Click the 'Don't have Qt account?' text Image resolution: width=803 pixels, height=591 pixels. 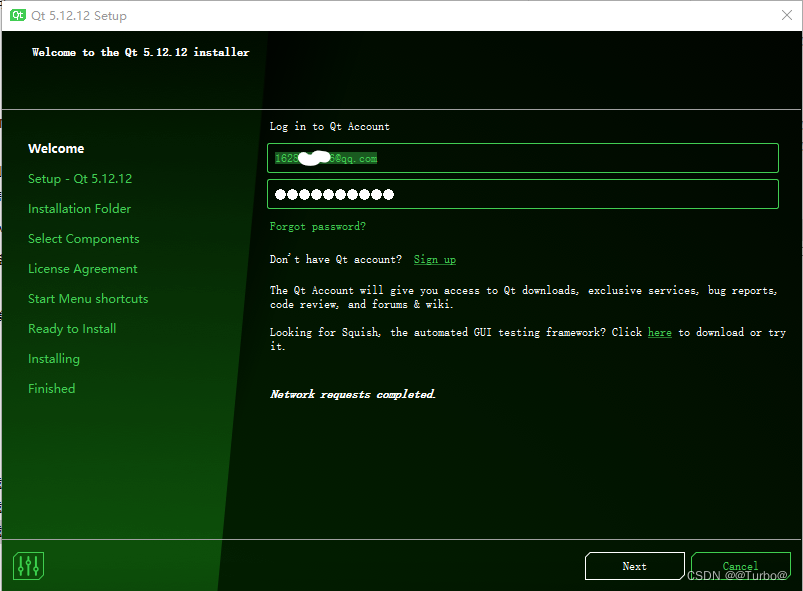336,259
